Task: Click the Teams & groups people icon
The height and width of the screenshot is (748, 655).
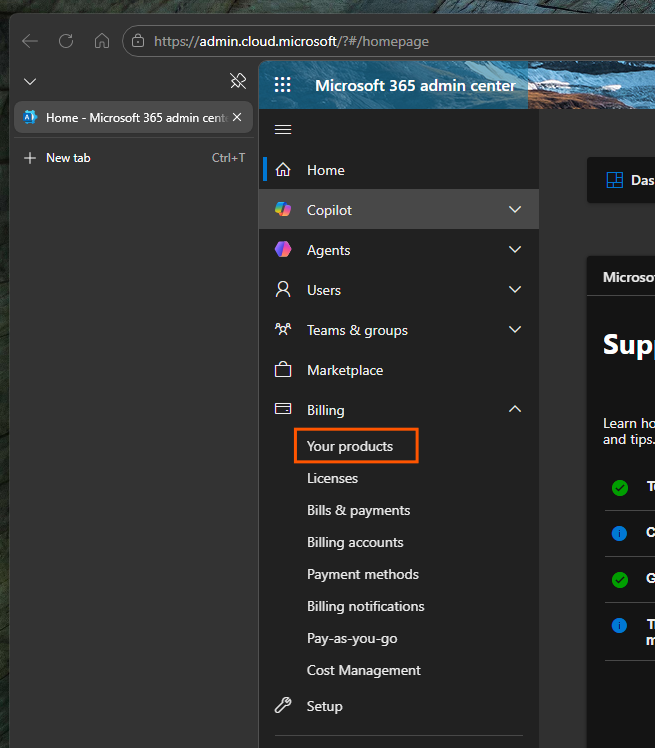Action: click(283, 329)
